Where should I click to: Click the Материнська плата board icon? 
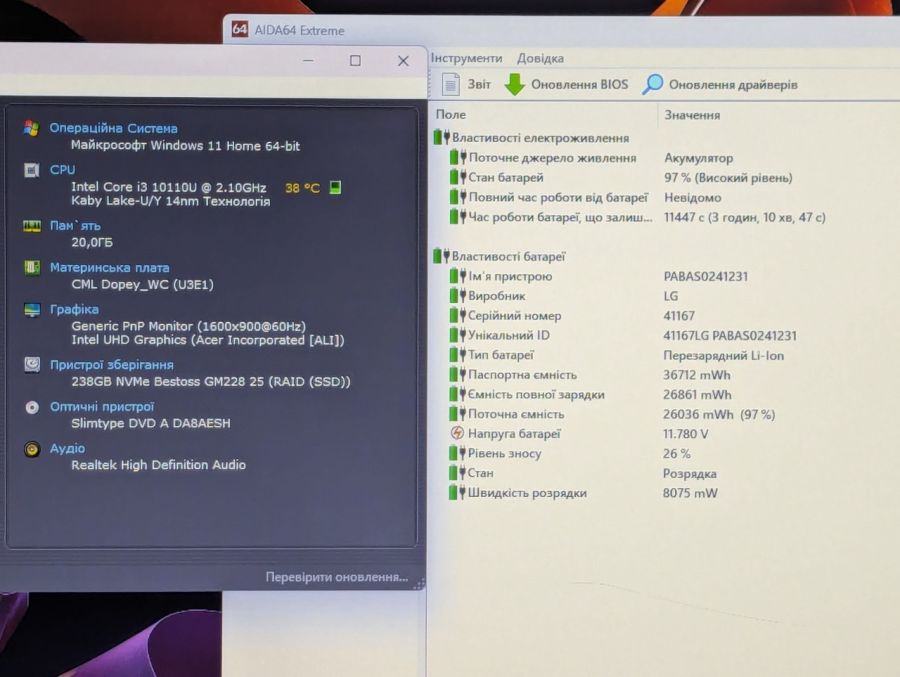click(x=32, y=267)
